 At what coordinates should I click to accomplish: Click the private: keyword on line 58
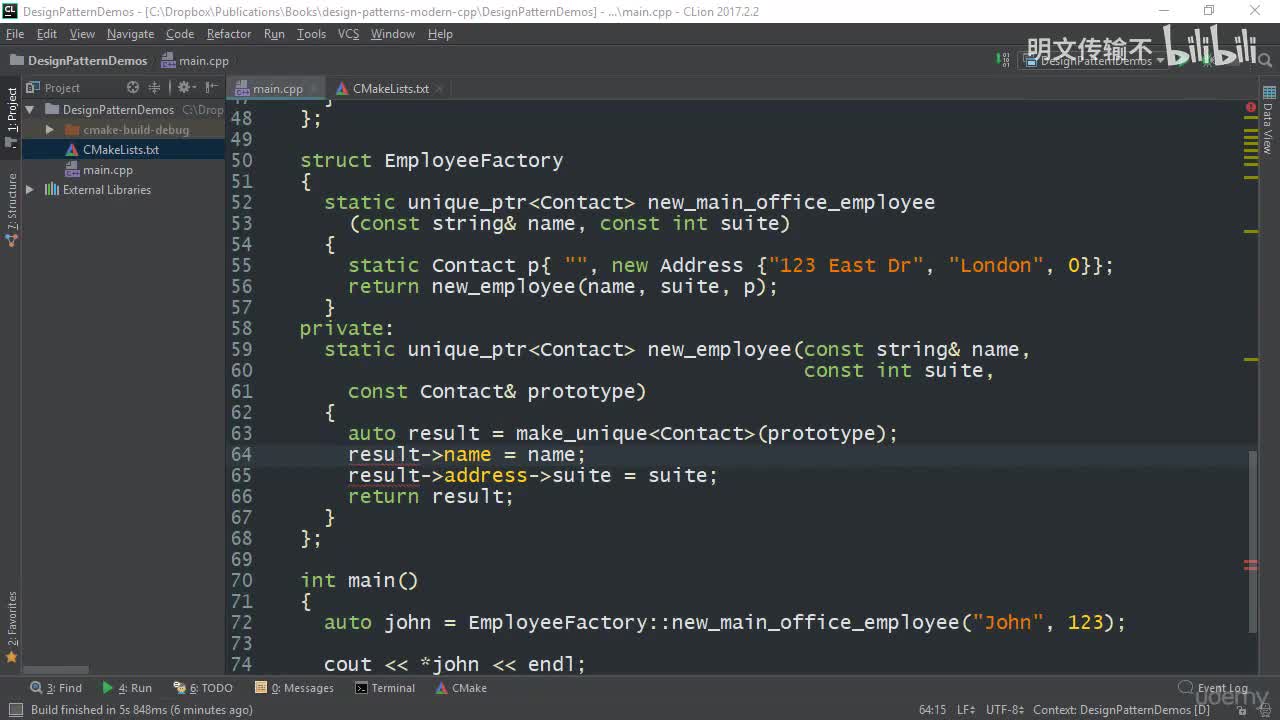[347, 329]
